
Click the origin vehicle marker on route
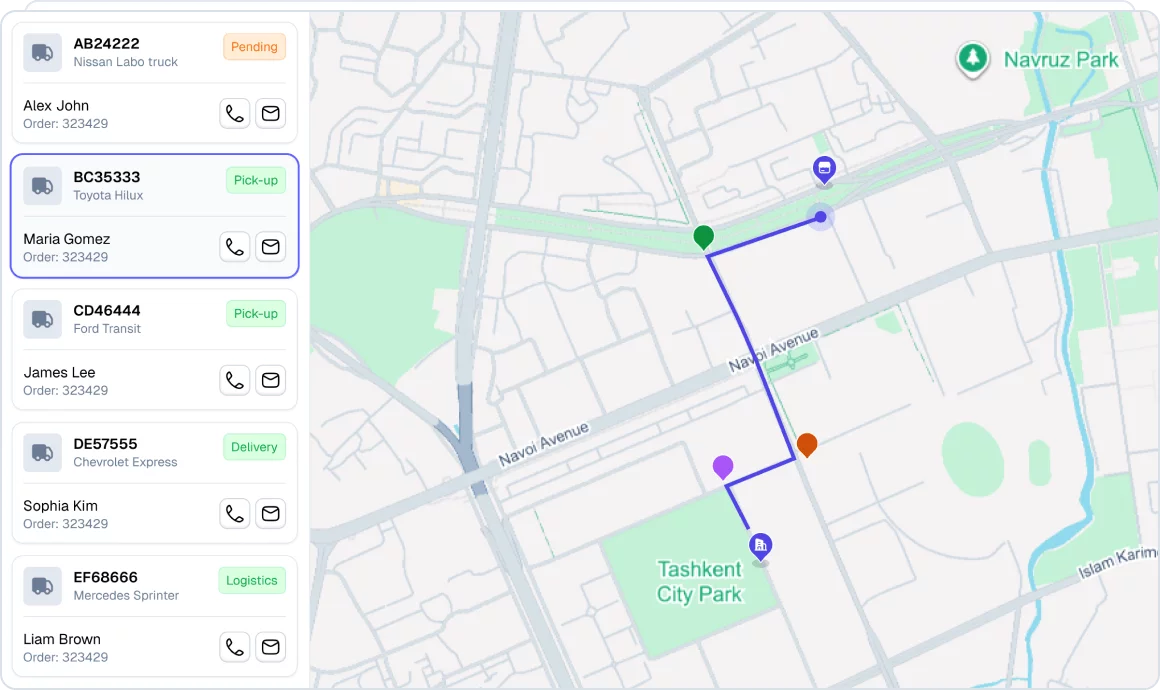pyautogui.click(x=824, y=170)
